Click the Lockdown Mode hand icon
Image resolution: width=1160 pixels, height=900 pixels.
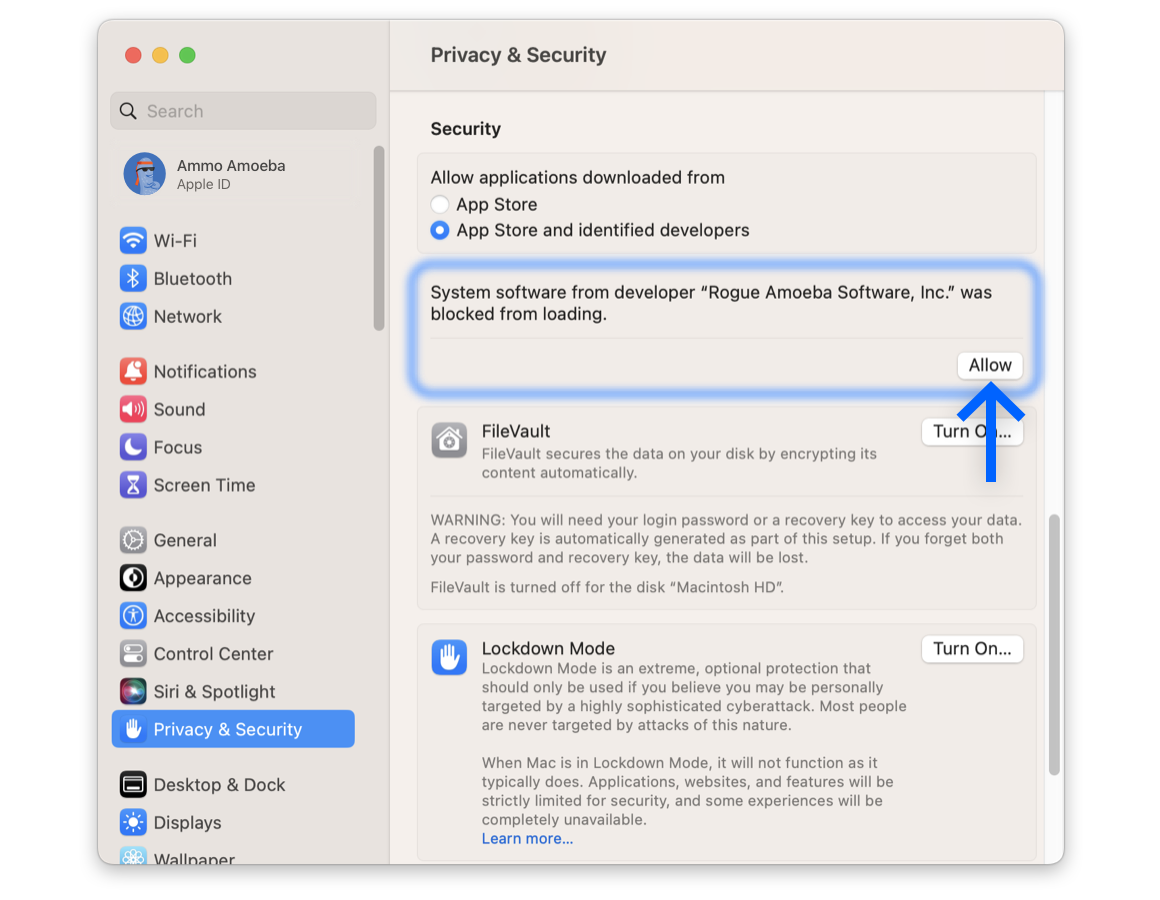[449, 657]
